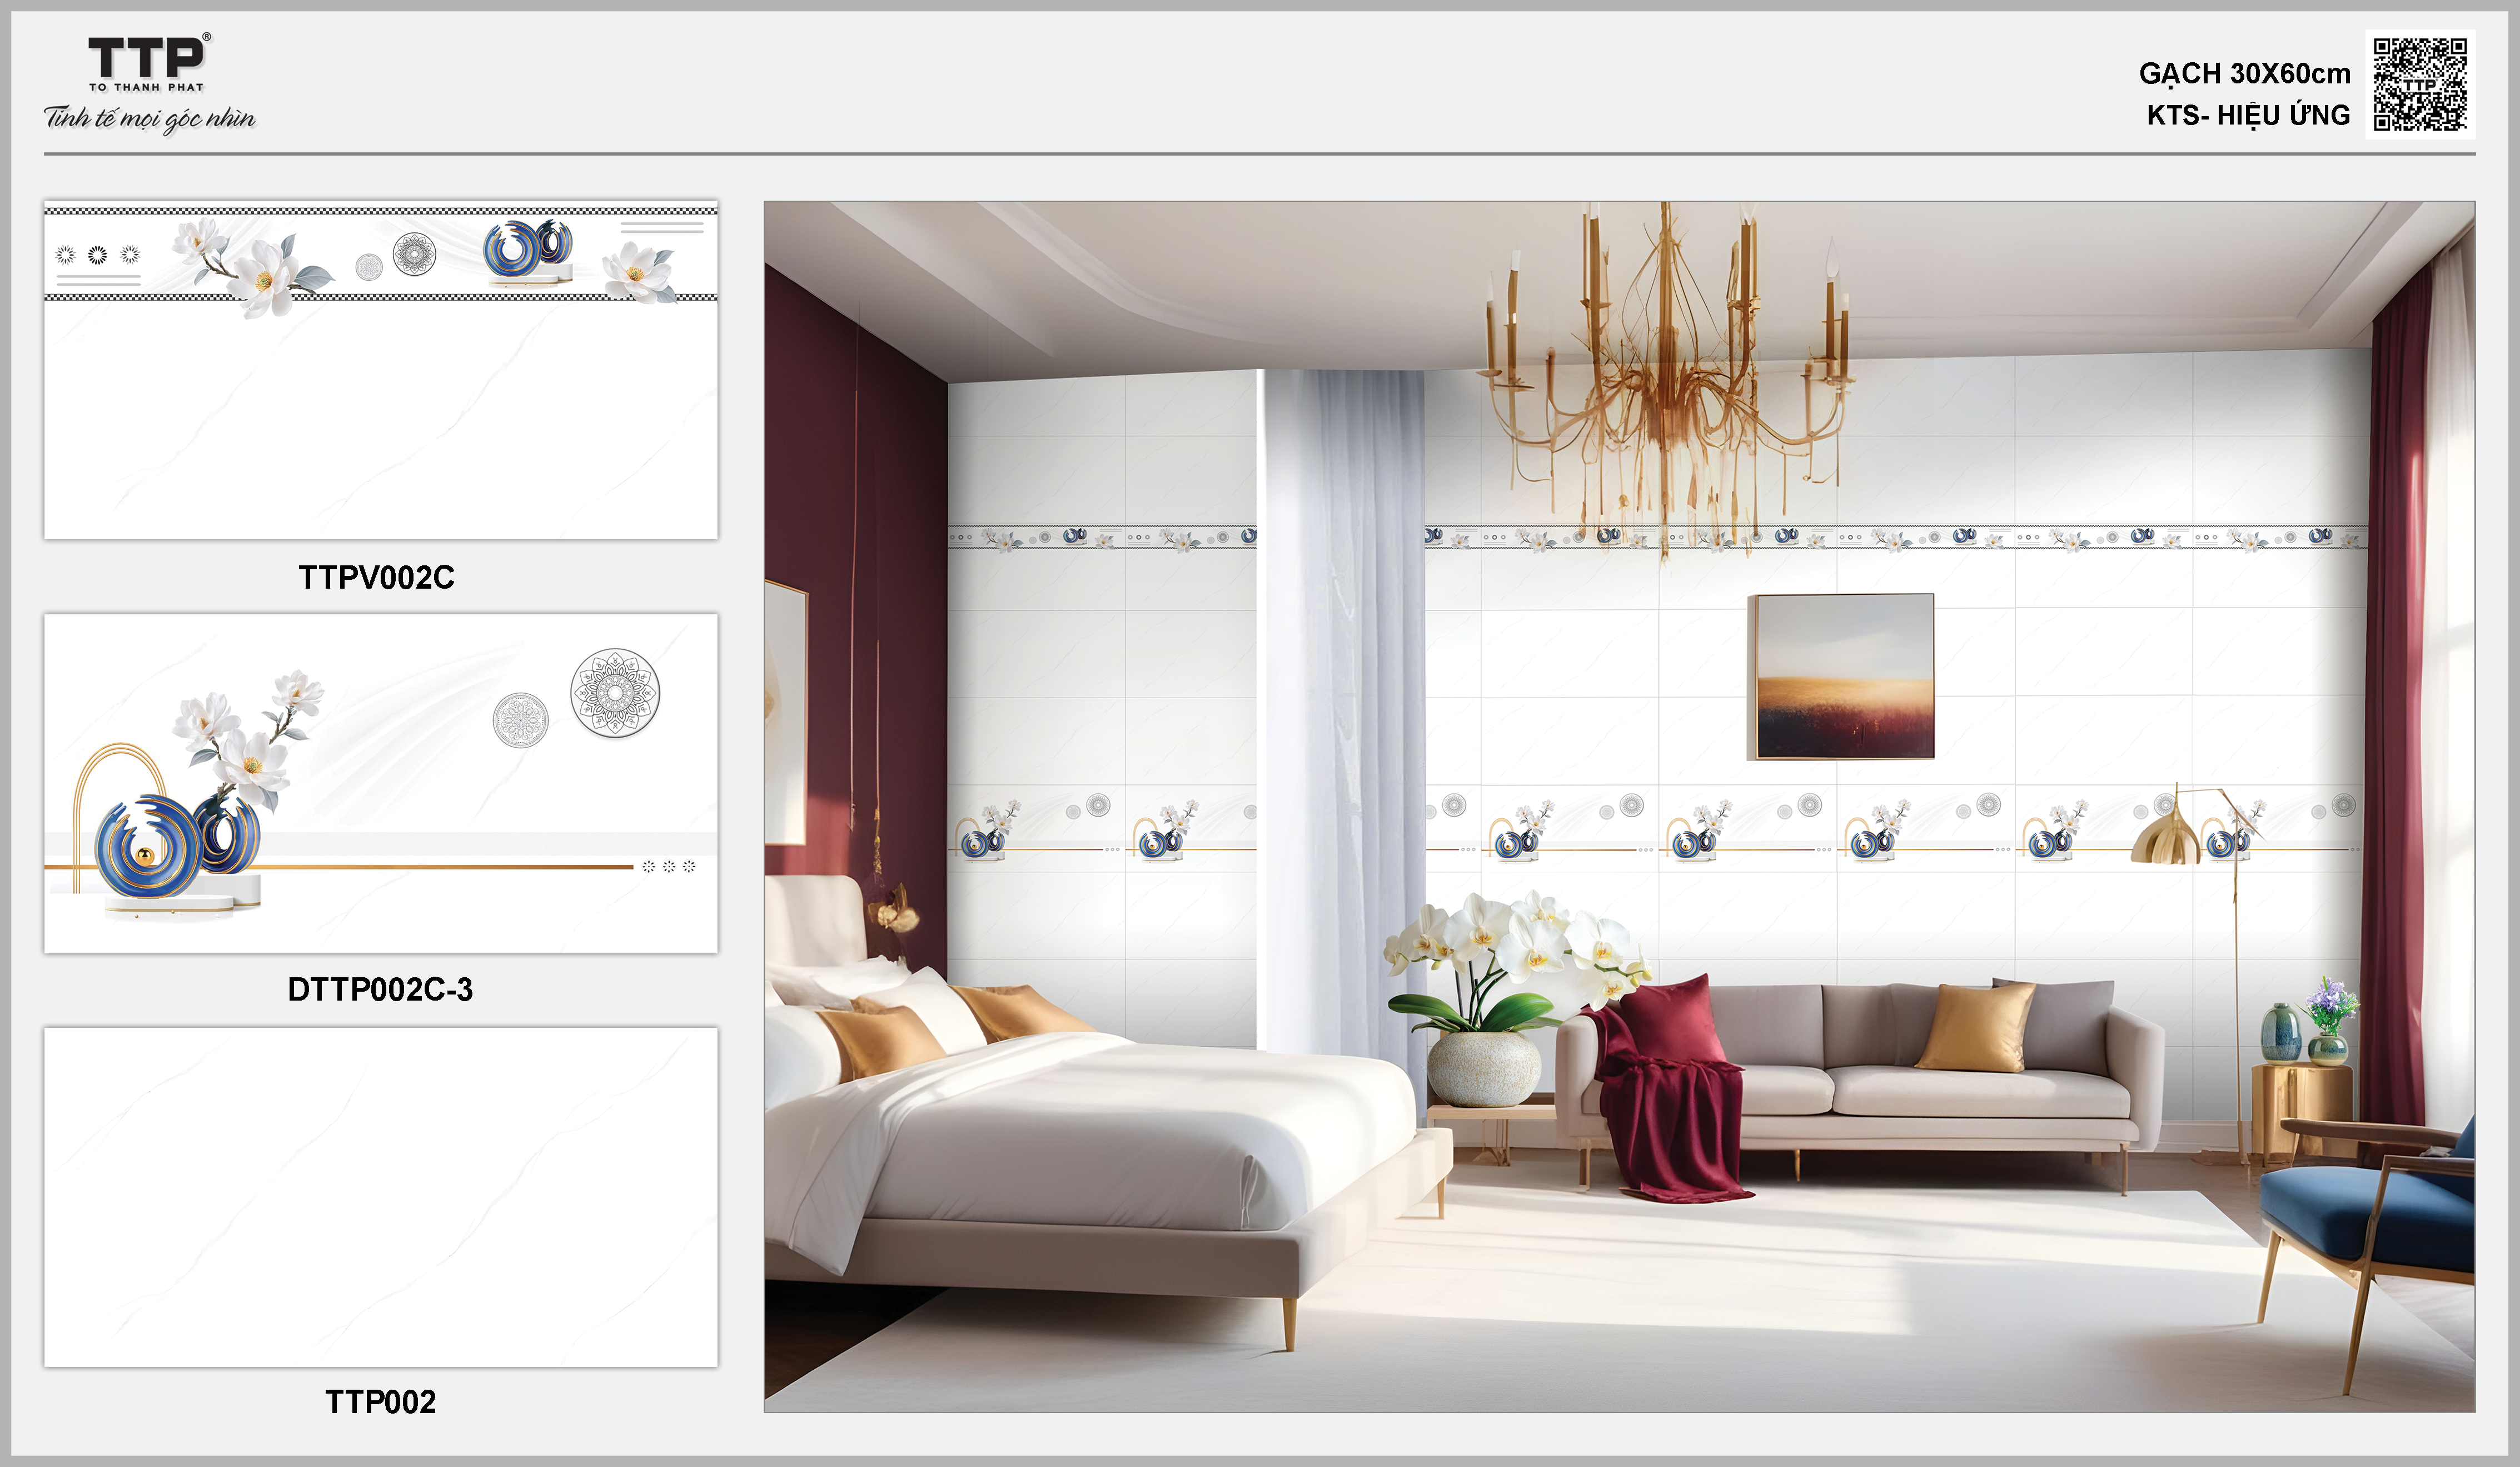This screenshot has width=2520, height=1467.
Task: Click the 'TTP002' product code label
Action: (381, 1402)
